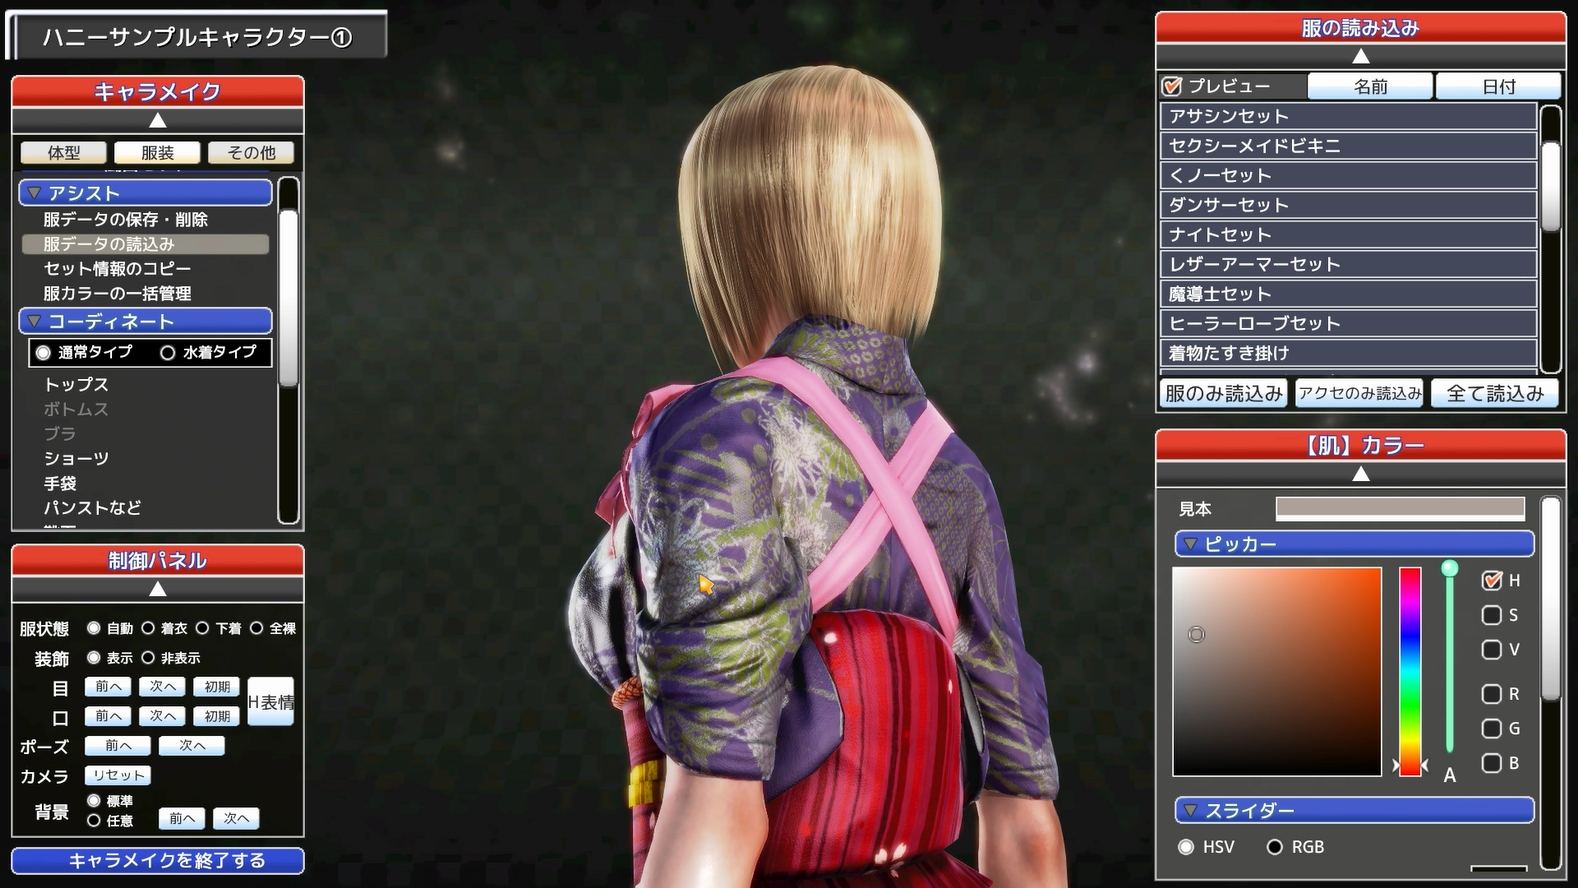Set 服状態 to 下着

pos(202,628)
